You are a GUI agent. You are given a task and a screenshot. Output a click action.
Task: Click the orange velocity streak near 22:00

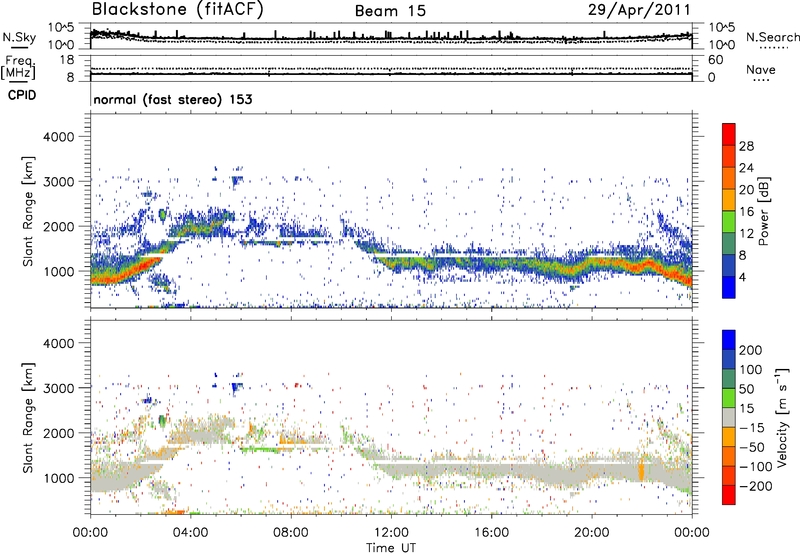[641, 470]
